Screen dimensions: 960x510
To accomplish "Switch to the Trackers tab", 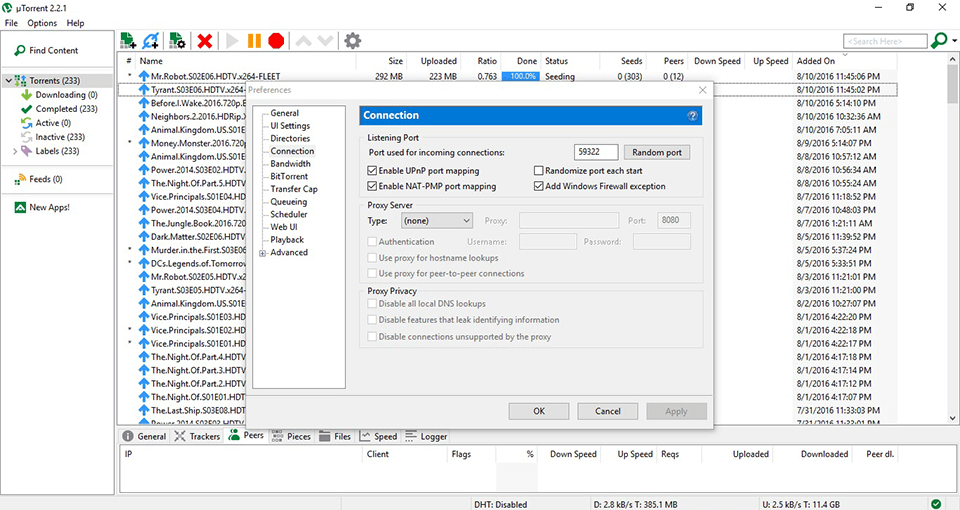I will (197, 437).
